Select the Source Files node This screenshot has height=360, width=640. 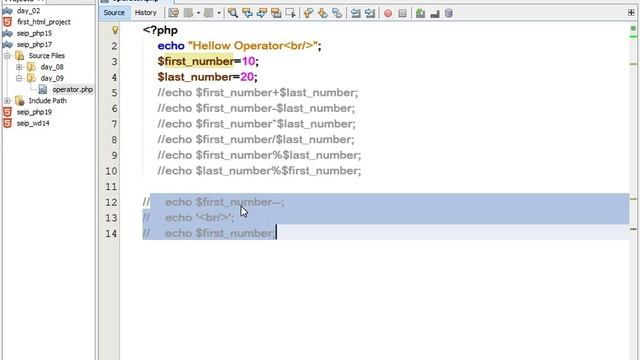pos(47,56)
